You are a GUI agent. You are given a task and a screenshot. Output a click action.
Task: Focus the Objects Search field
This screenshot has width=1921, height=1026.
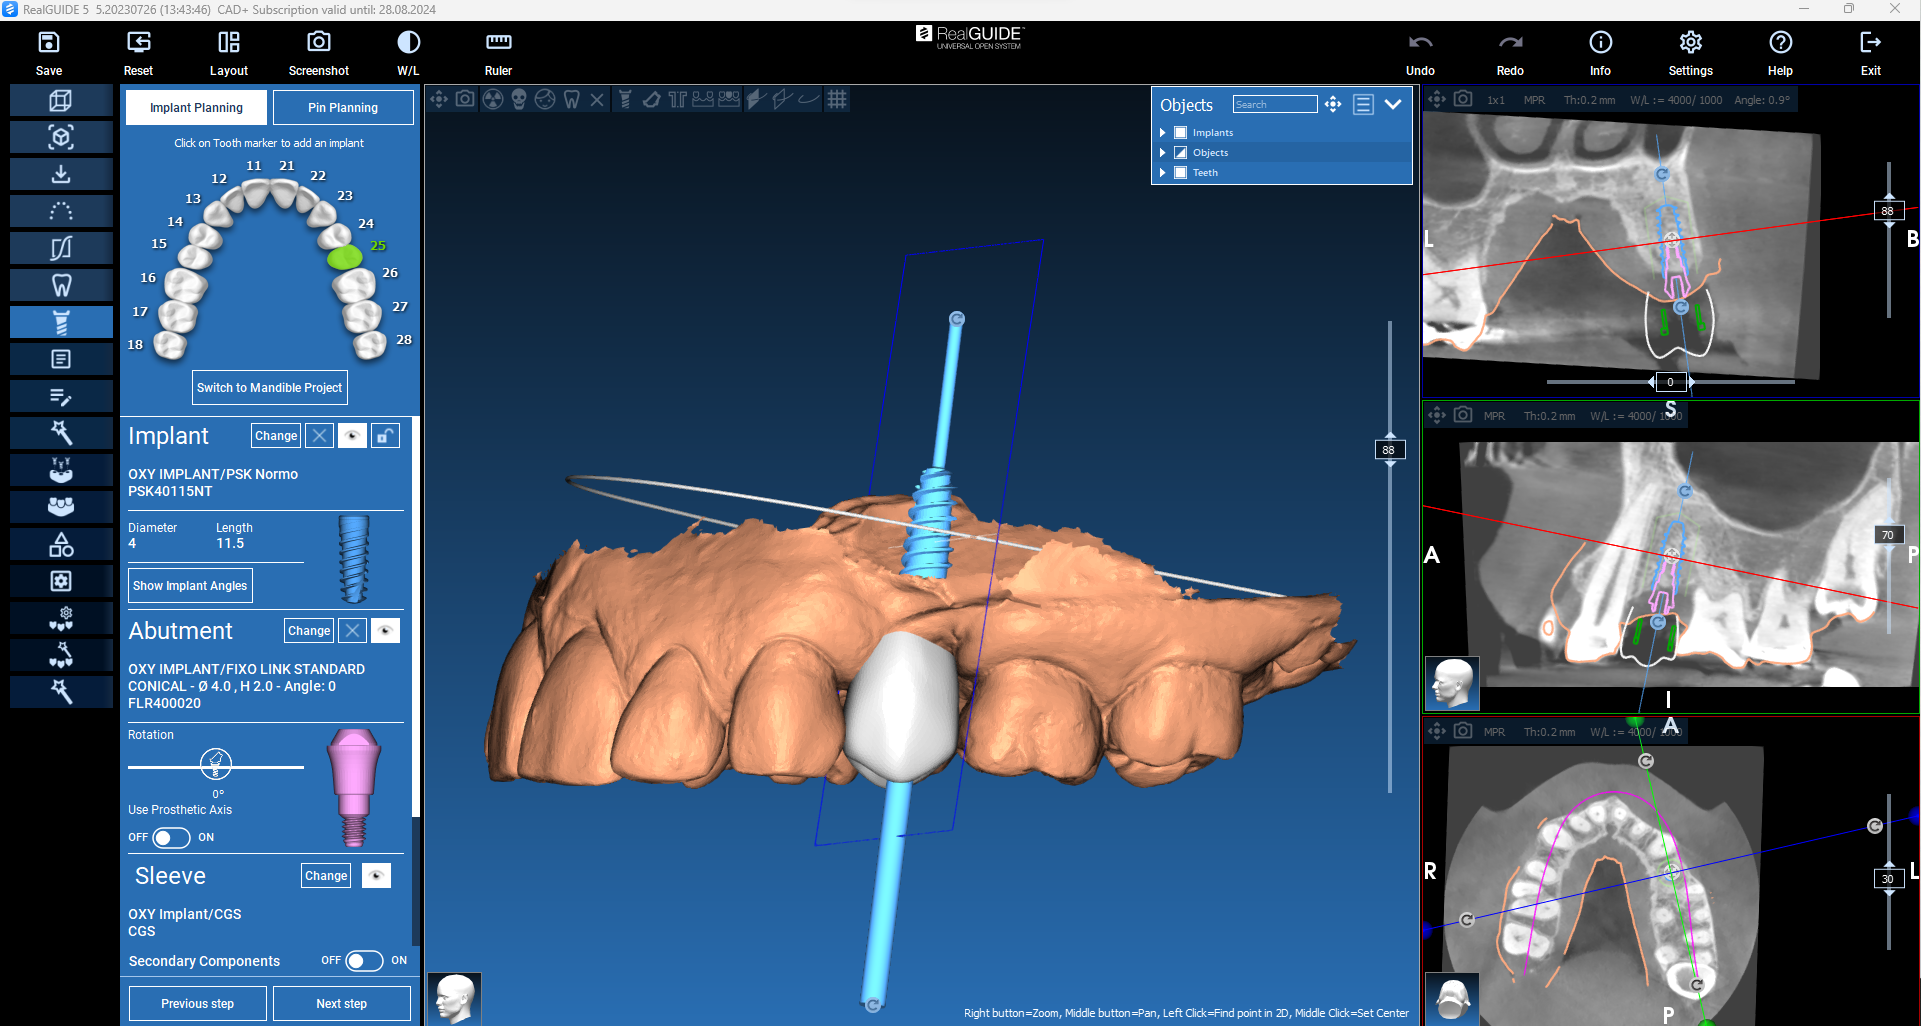pos(1275,104)
